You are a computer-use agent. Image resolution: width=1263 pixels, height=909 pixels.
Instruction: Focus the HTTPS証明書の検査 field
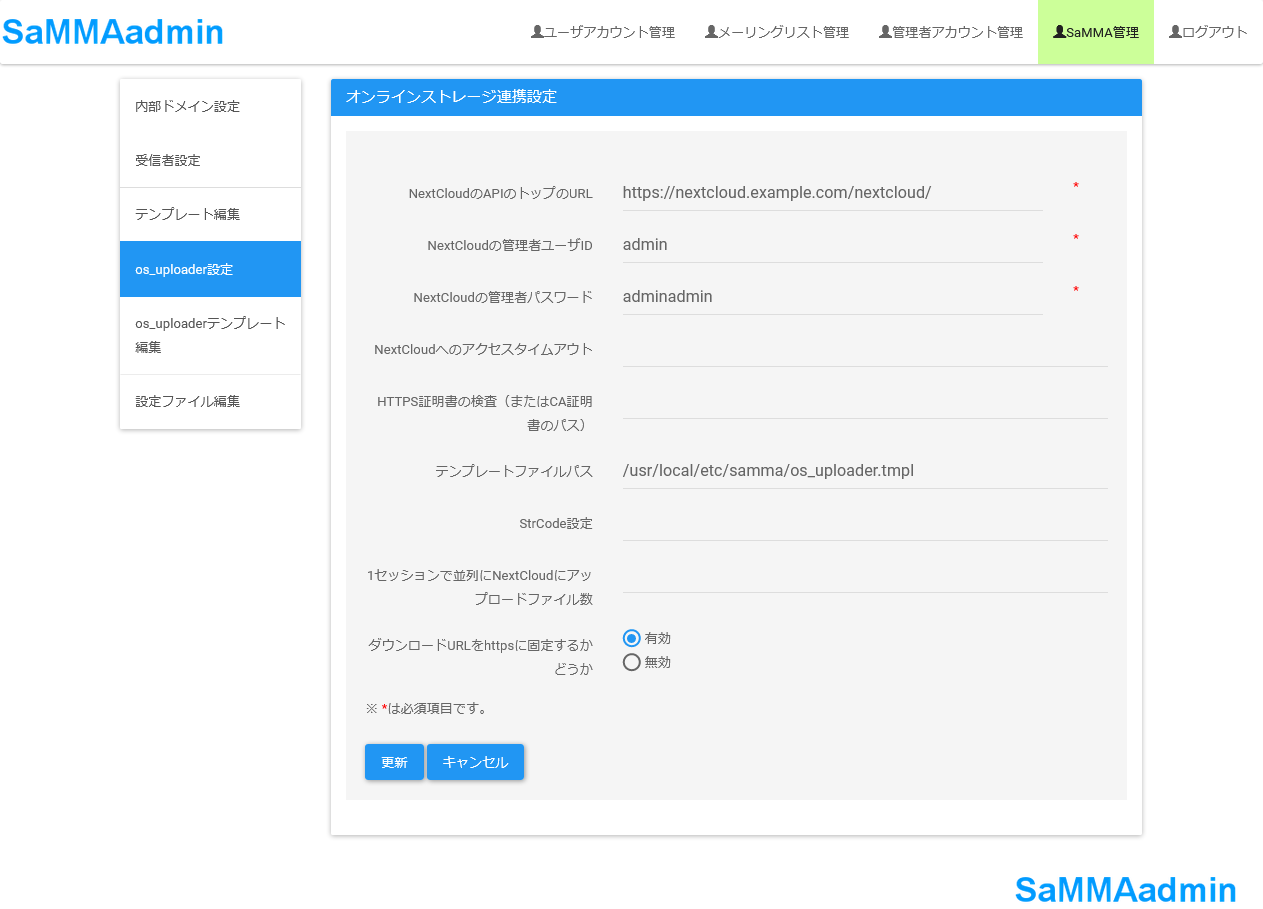(x=864, y=400)
